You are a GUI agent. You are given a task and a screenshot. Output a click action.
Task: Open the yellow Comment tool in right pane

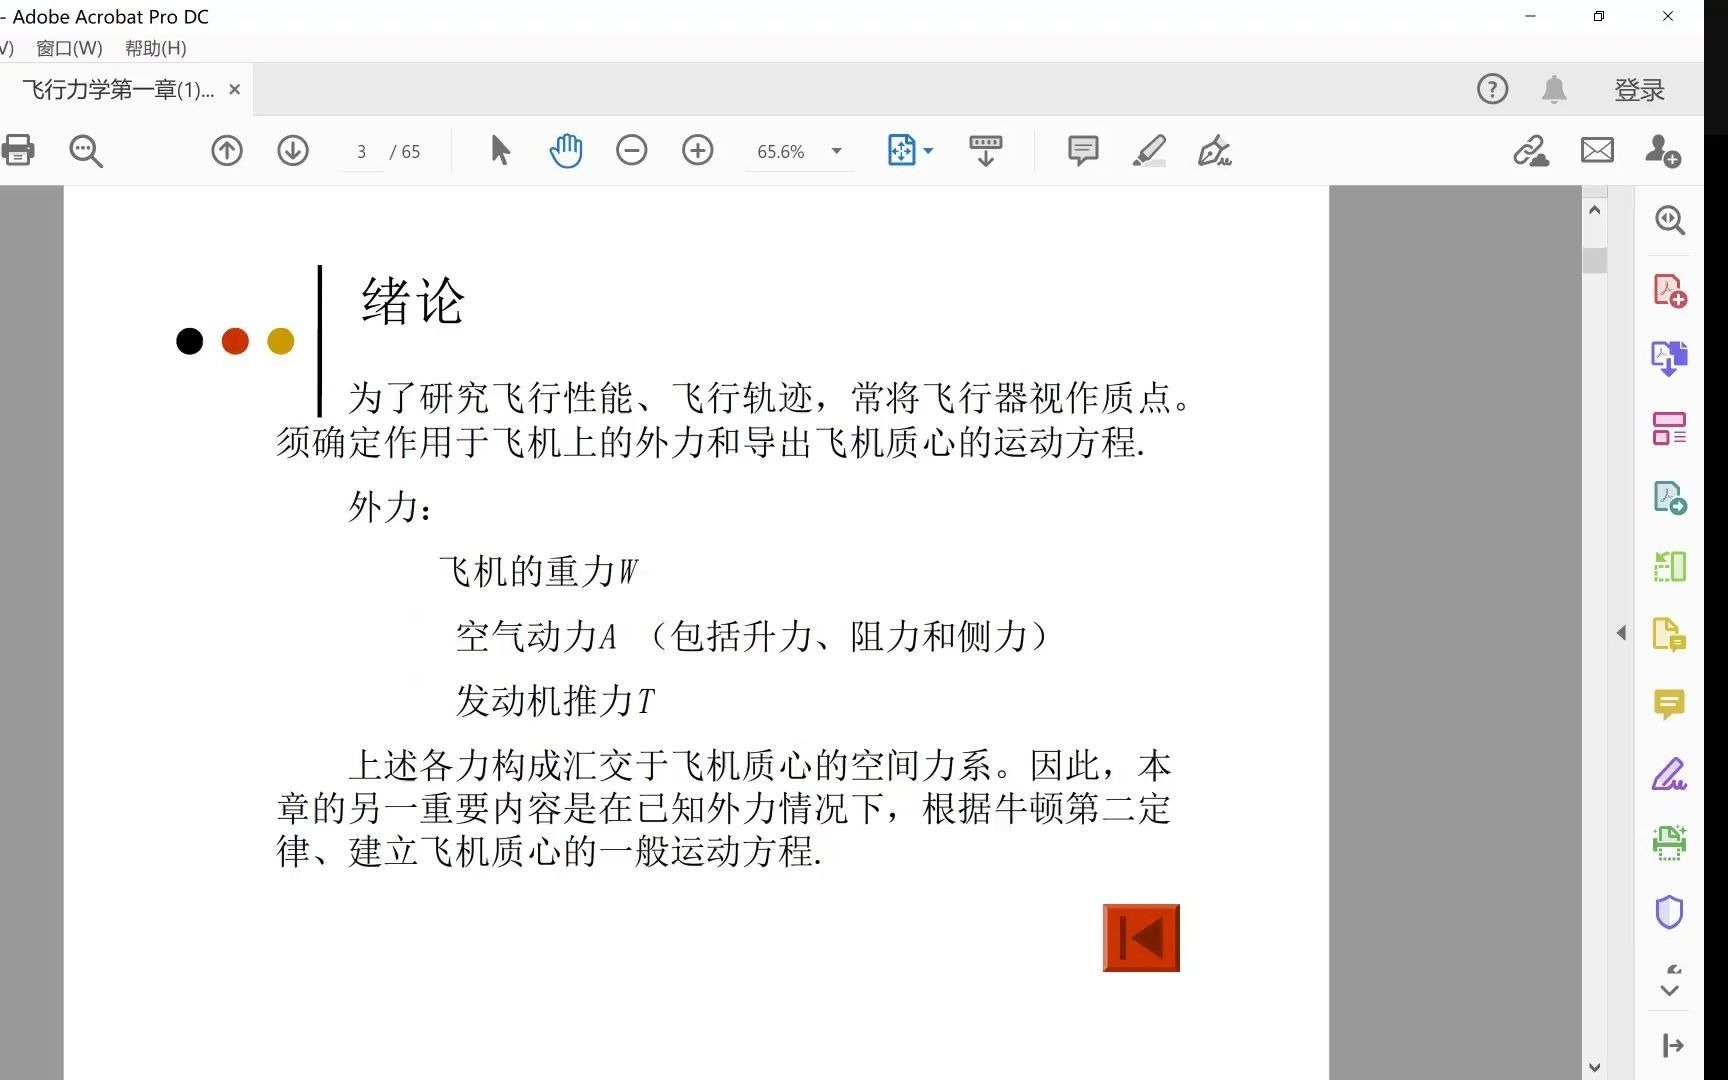[x=1669, y=705]
